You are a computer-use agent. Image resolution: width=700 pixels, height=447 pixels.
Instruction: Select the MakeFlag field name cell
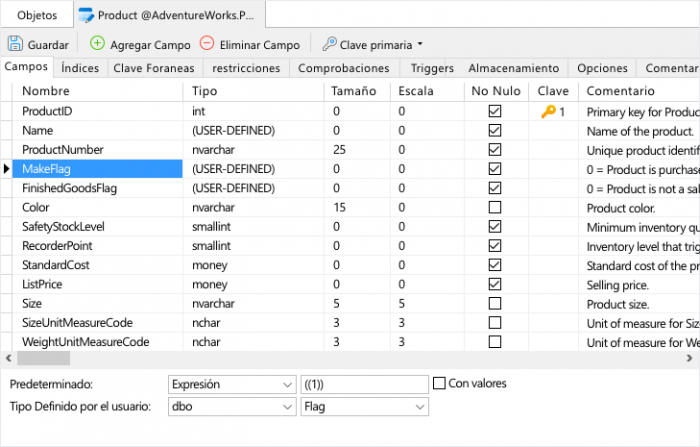point(97,169)
